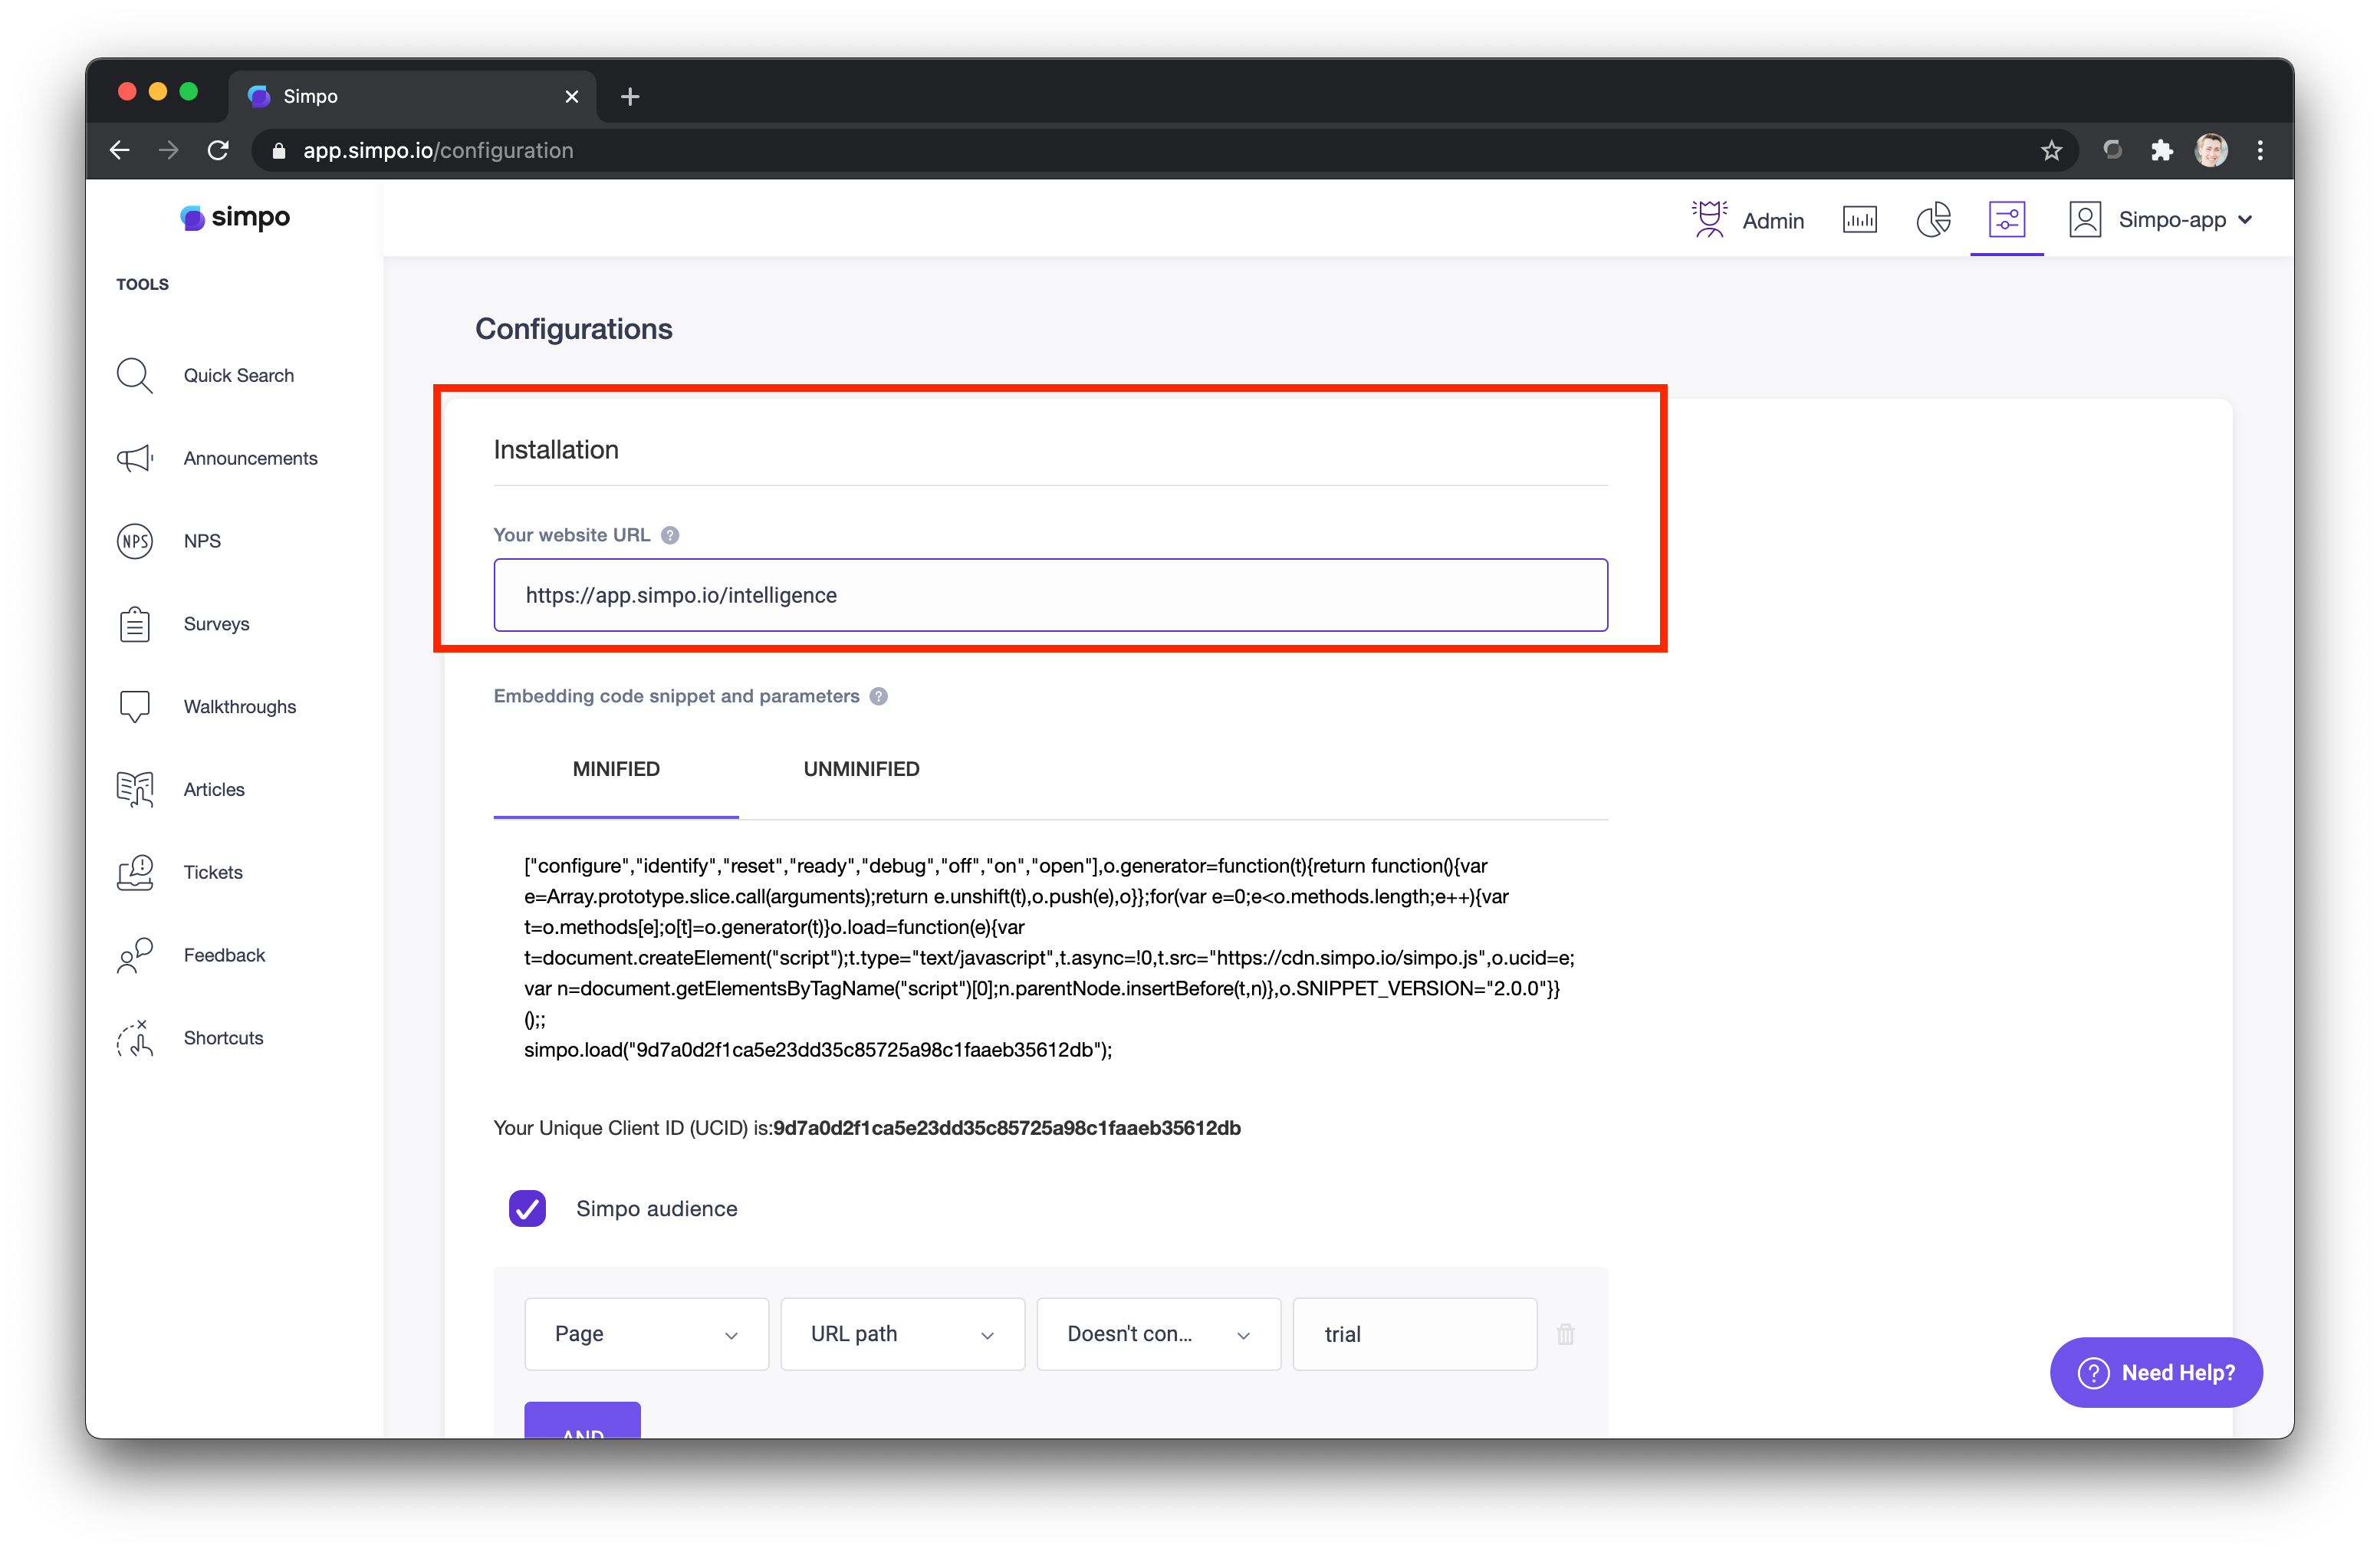Click the Surveys clipboard icon
The width and height of the screenshot is (2380, 1552).
(x=134, y=624)
